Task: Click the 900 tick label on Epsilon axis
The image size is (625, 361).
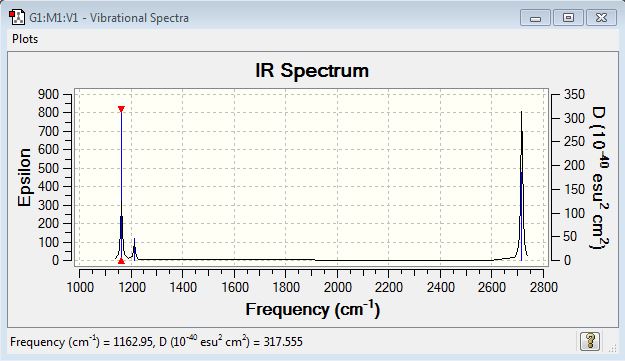Action: [48, 94]
